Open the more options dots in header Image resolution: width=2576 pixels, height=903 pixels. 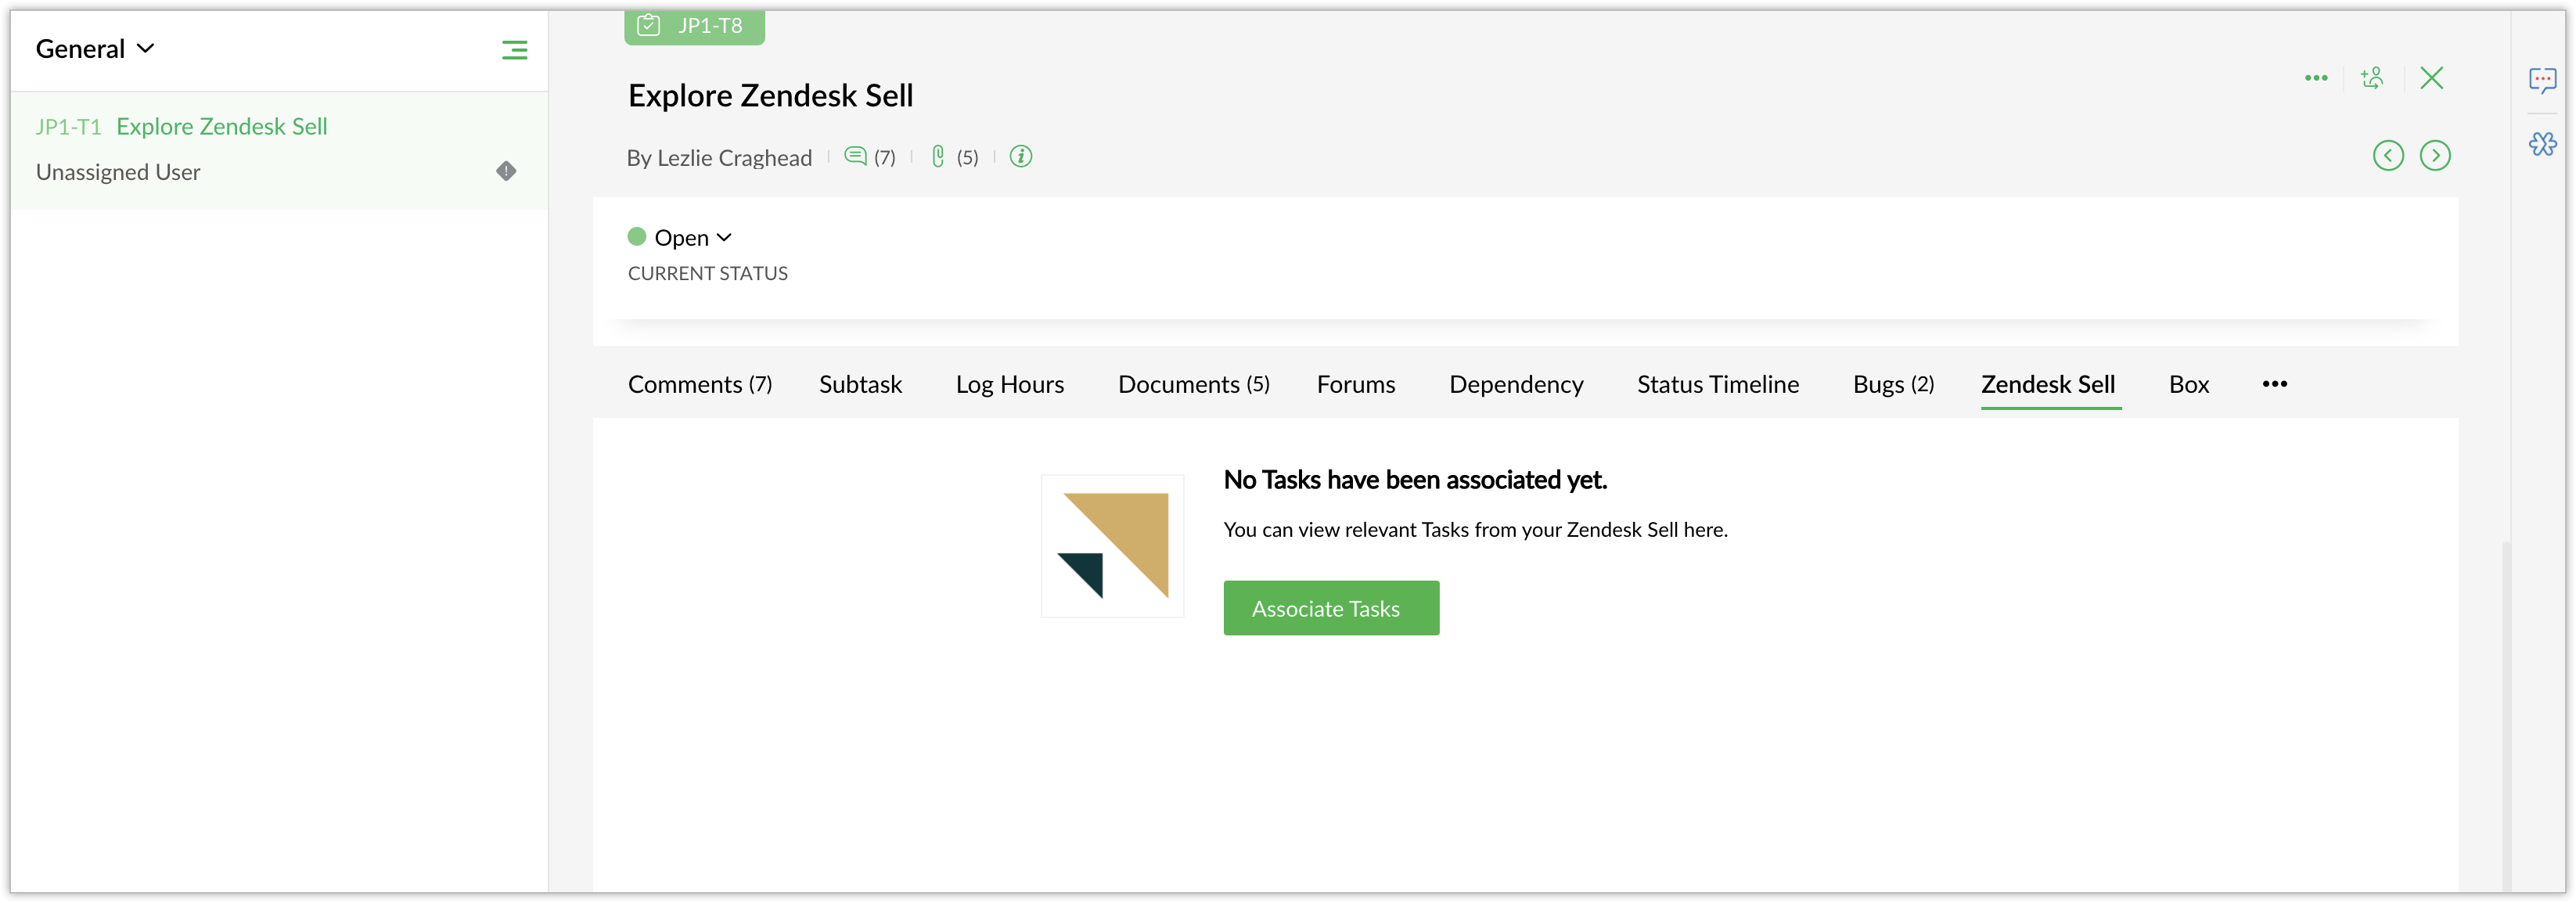[2316, 78]
